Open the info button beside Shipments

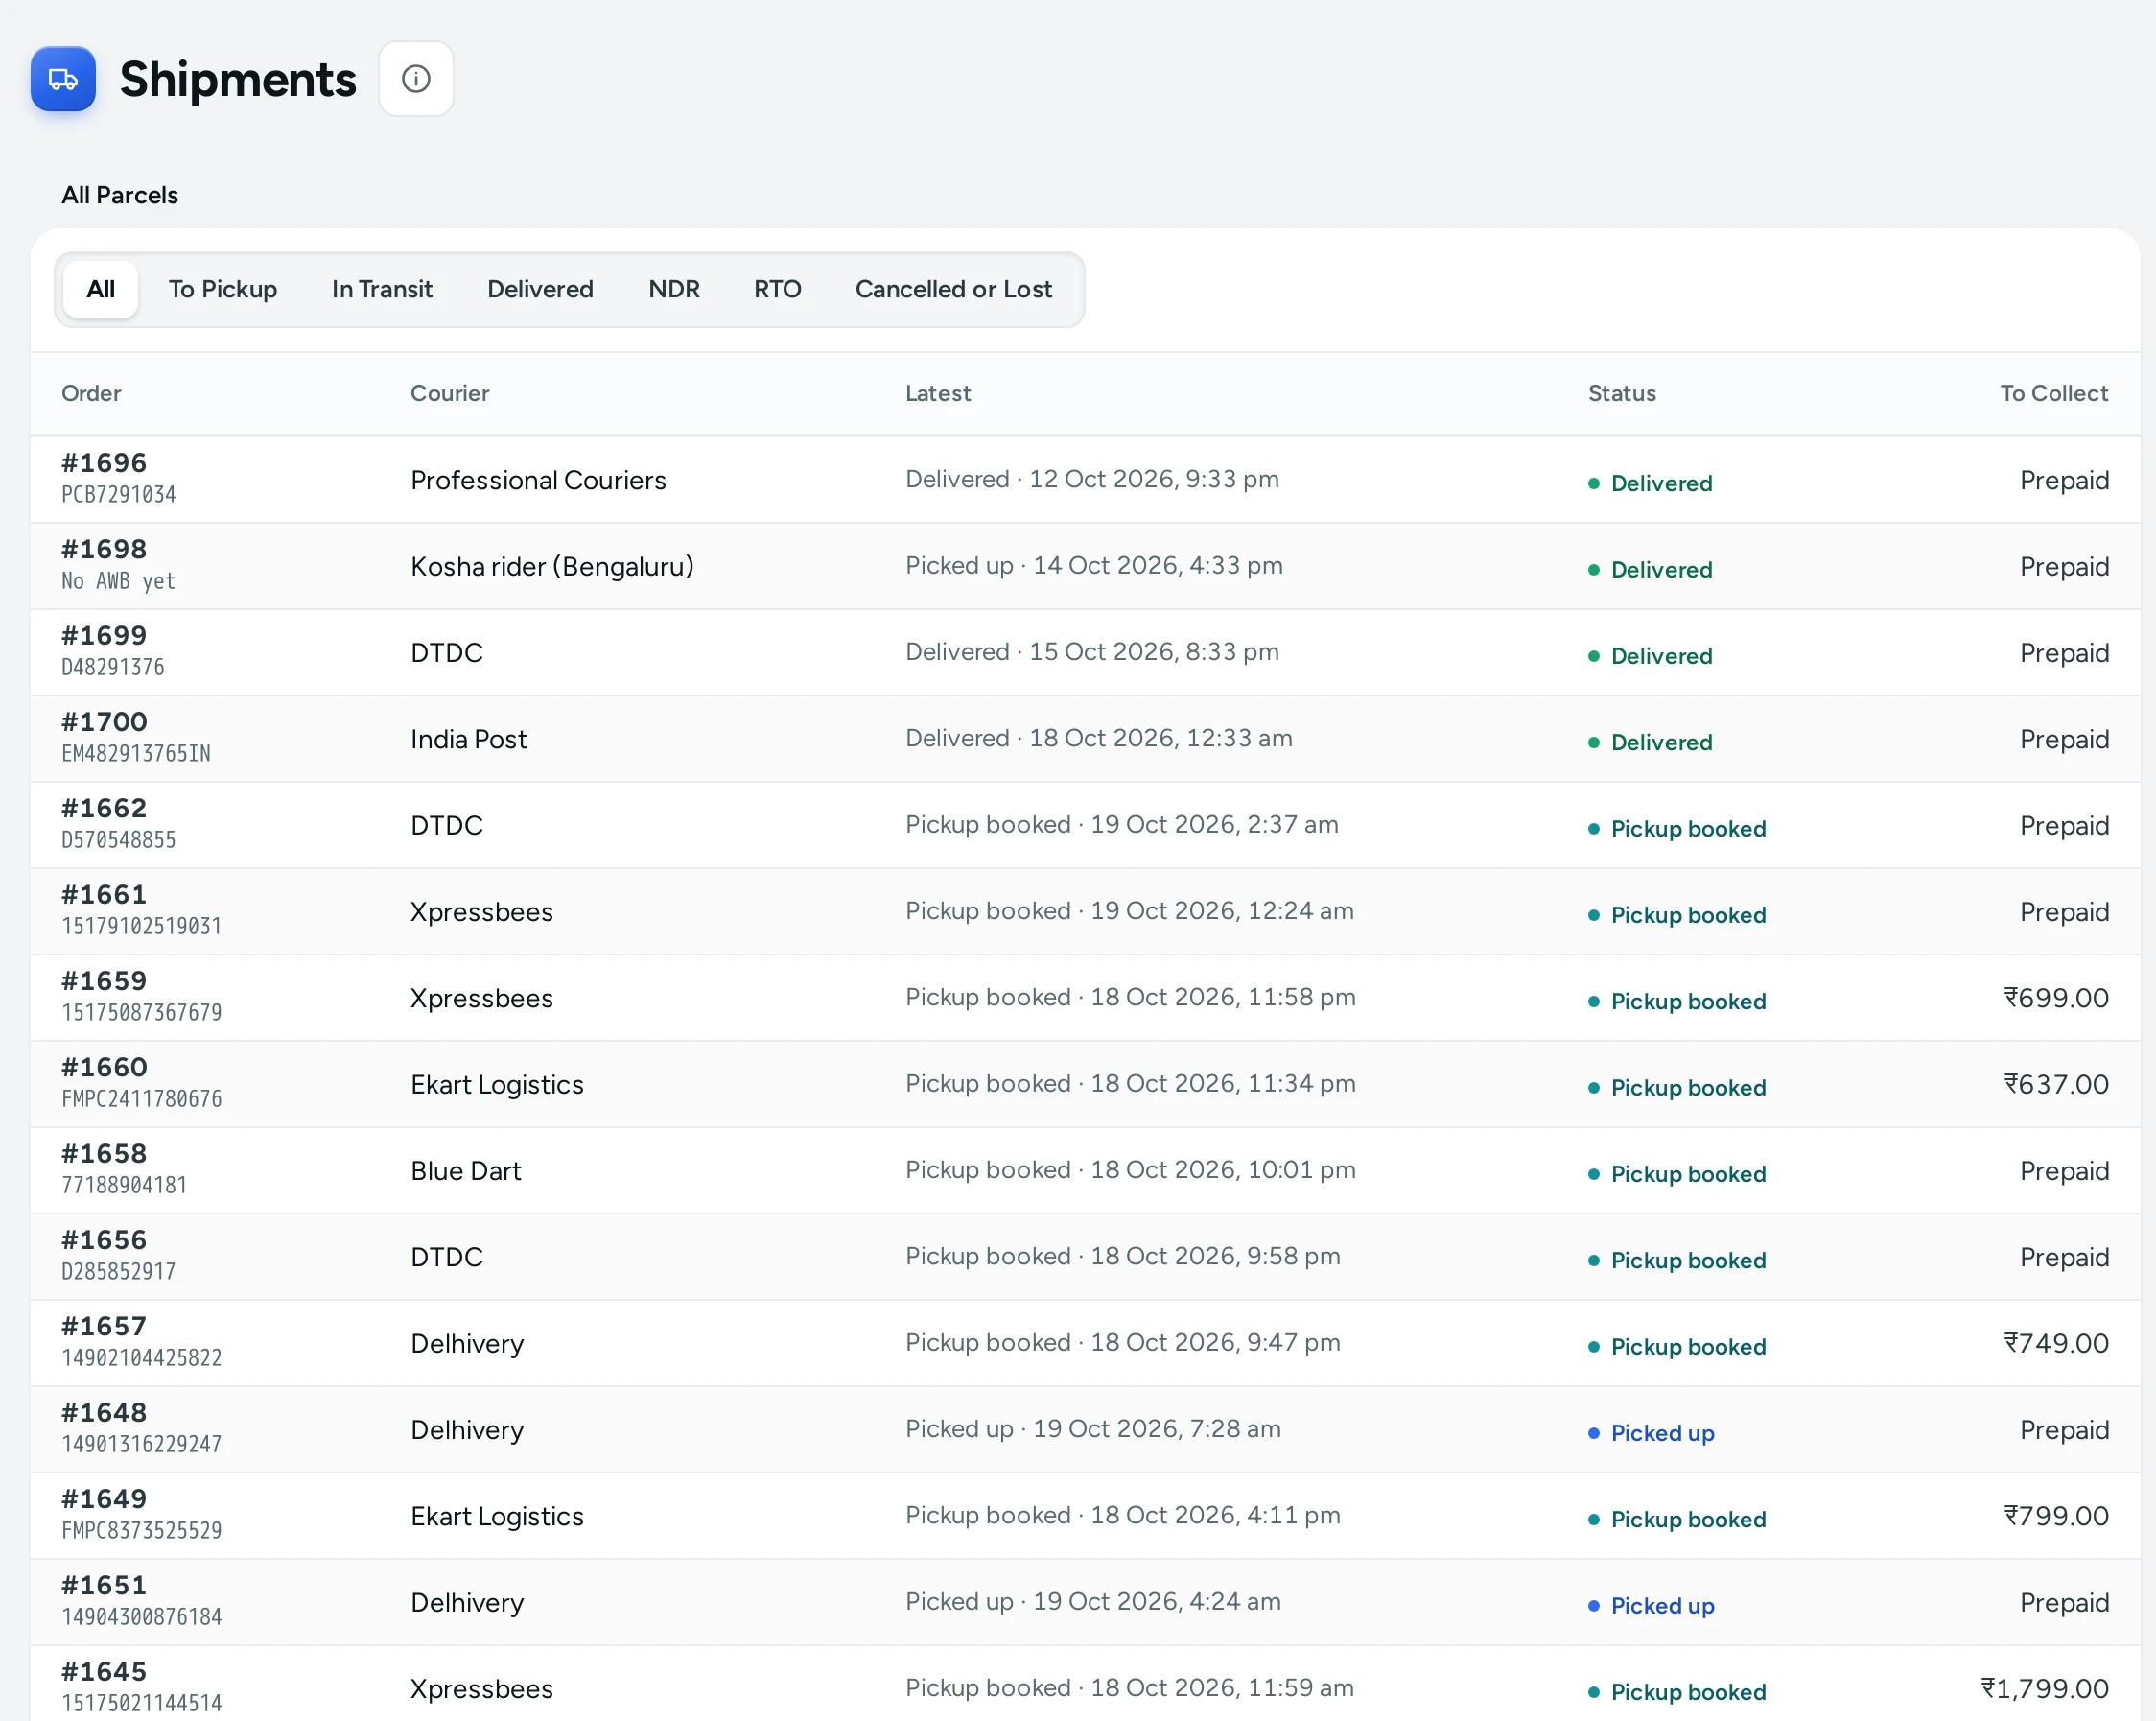(416, 79)
